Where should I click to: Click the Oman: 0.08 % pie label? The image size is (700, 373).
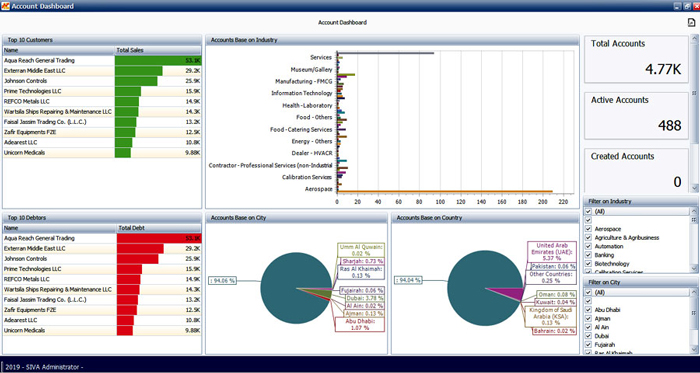pyautogui.click(x=556, y=294)
